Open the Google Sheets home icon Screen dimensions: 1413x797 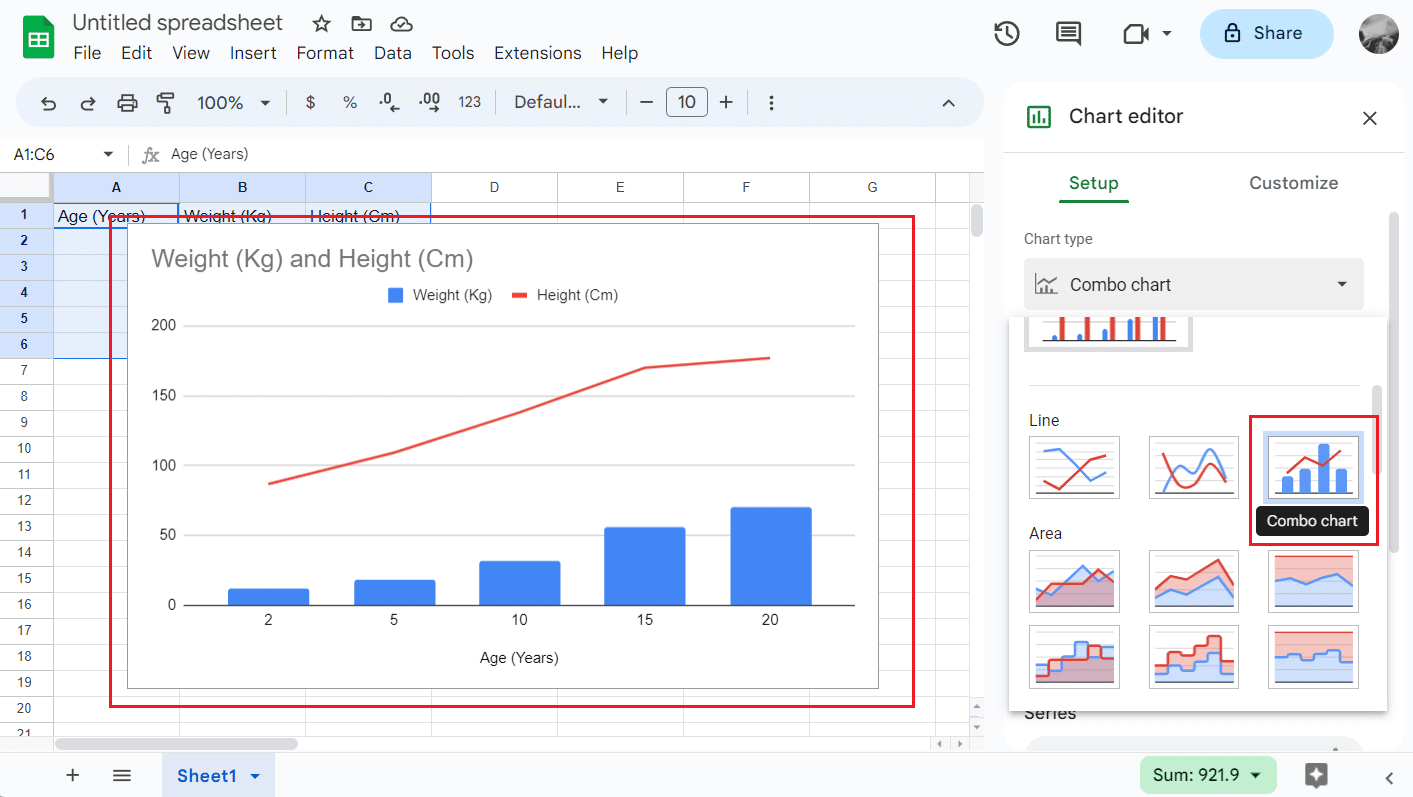pos(39,39)
